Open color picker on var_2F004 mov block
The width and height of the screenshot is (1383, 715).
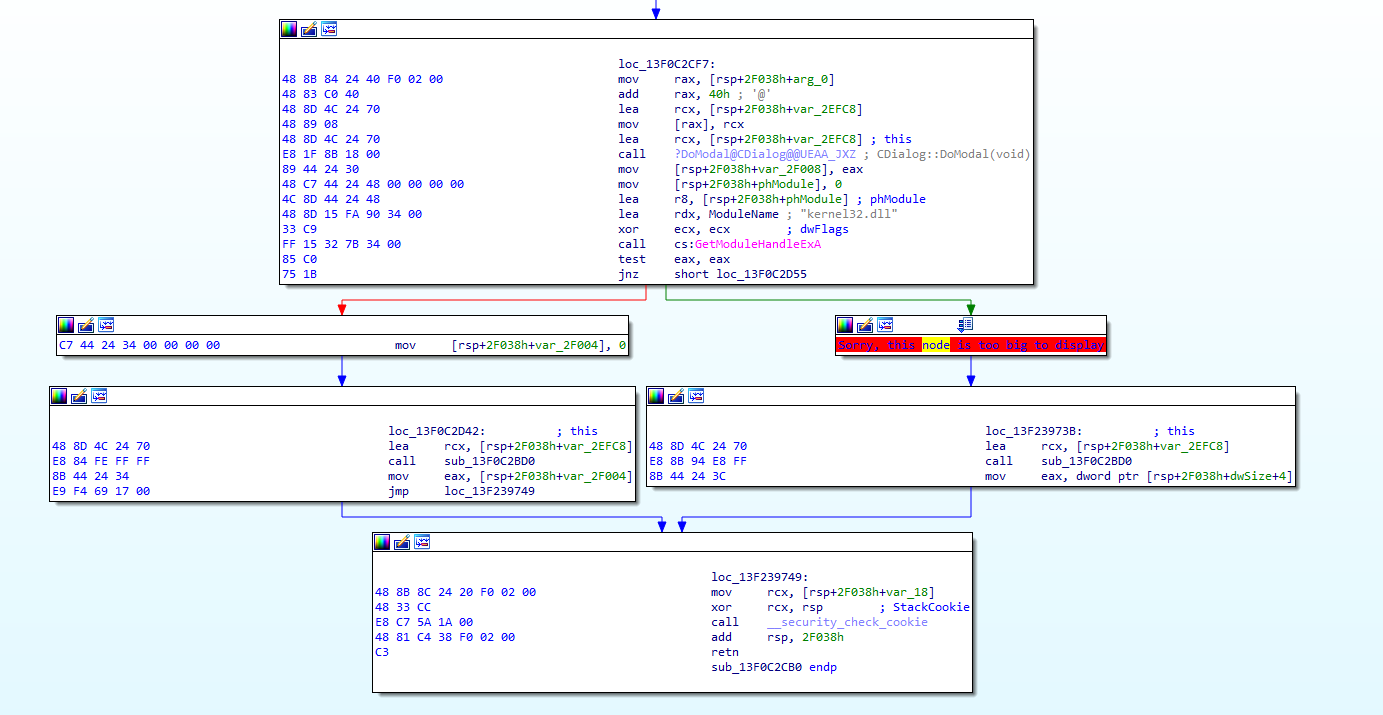(x=66, y=325)
